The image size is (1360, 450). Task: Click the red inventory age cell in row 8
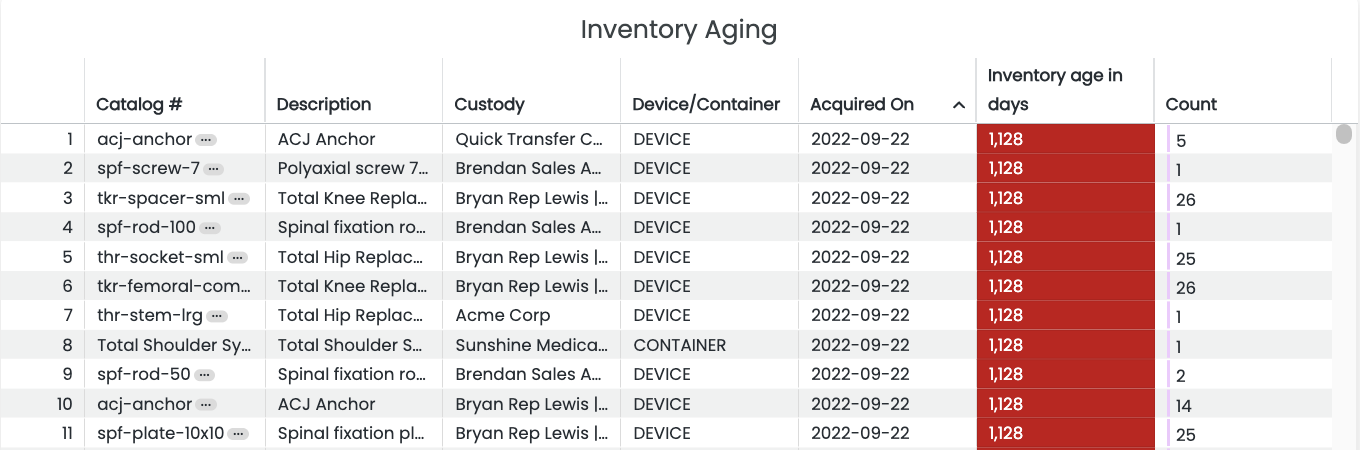1065,345
